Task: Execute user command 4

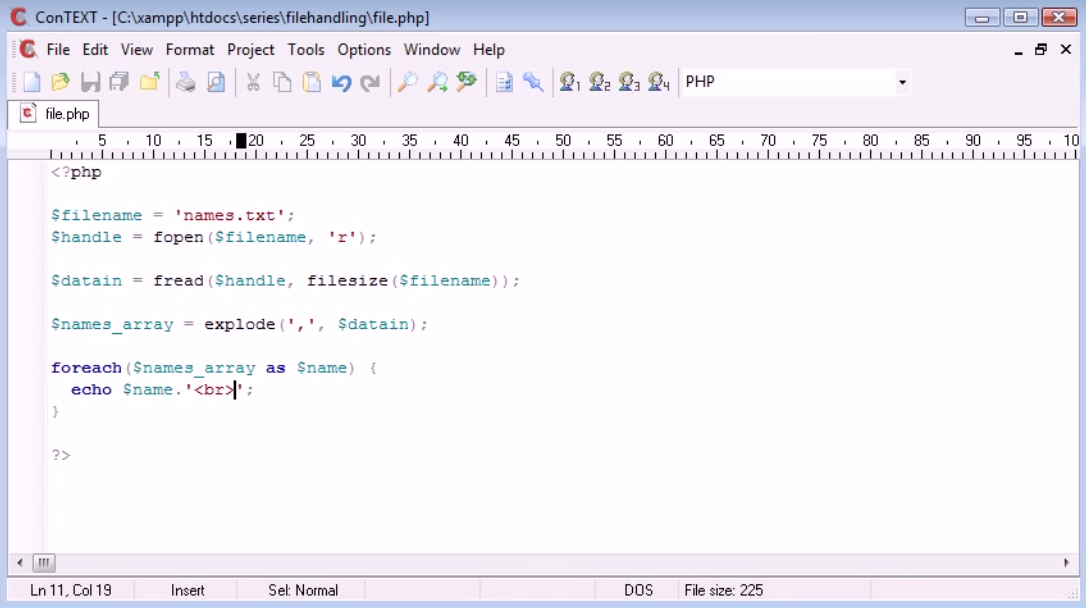Action: point(657,83)
